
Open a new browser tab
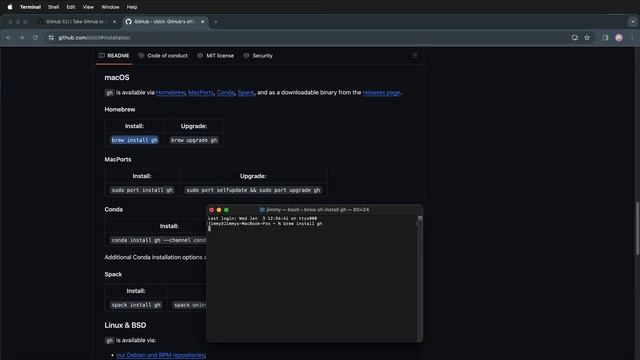point(216,22)
